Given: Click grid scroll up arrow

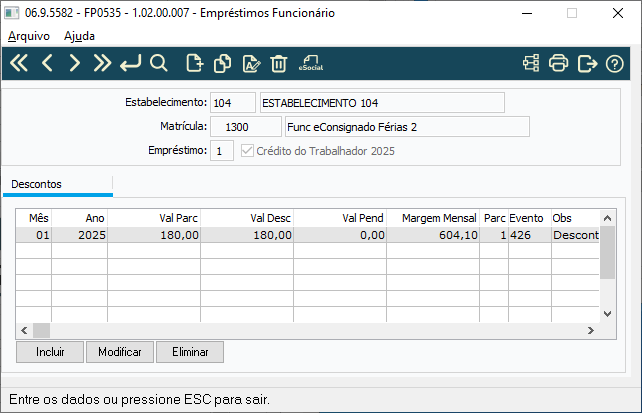Looking at the screenshot, I should click(x=608, y=218).
